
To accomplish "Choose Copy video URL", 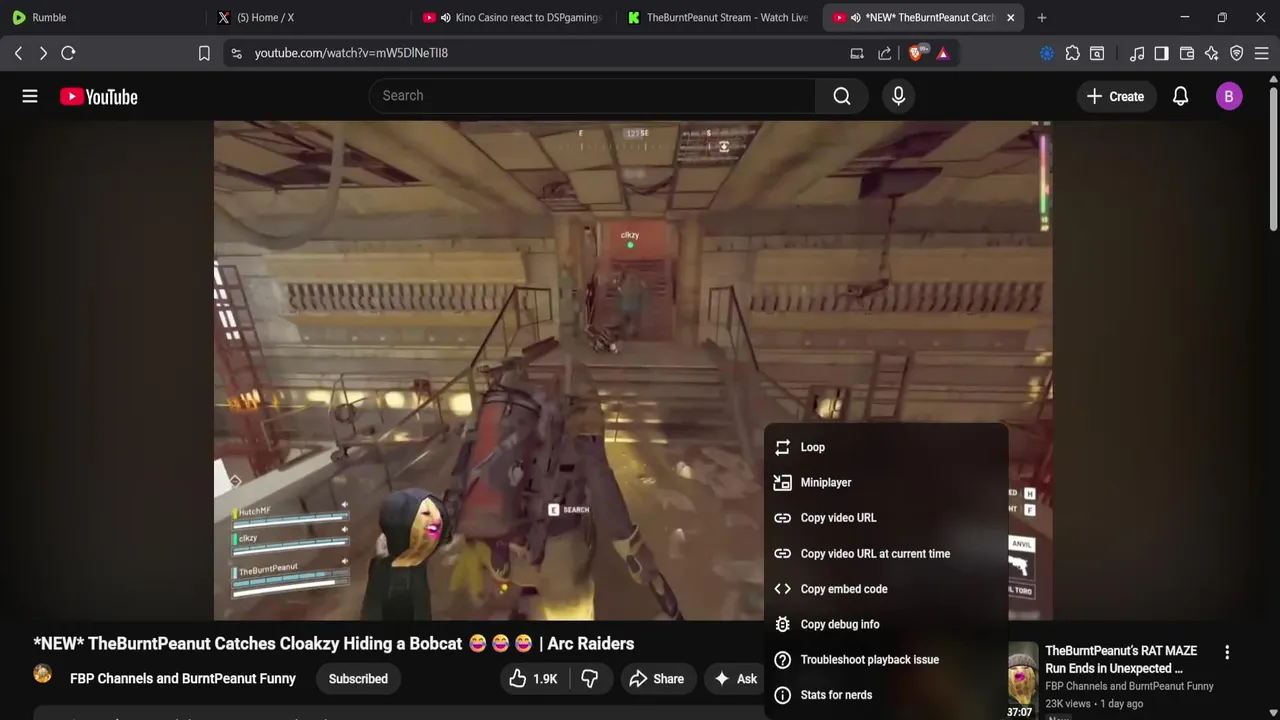I will coord(886,518).
